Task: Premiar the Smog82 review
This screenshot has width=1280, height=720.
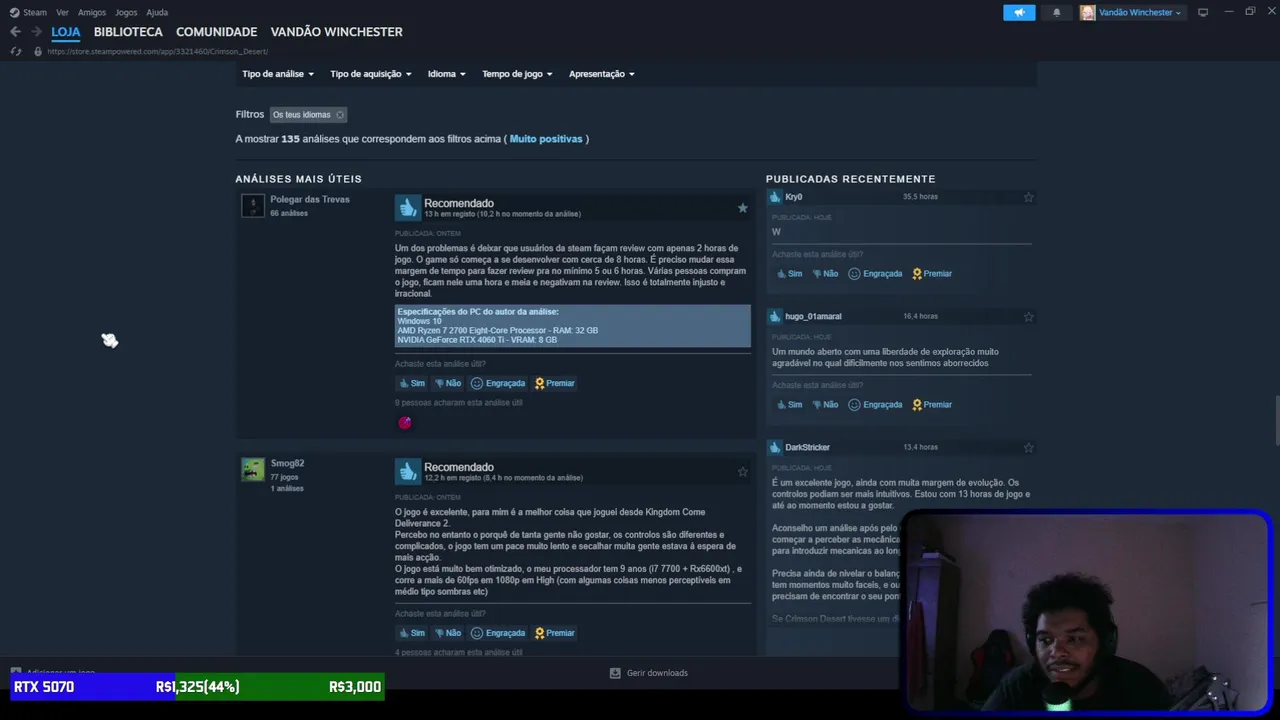Action: tap(554, 633)
